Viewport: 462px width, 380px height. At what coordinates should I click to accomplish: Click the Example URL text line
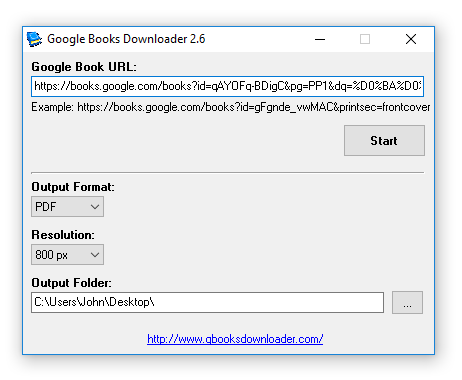click(x=230, y=107)
